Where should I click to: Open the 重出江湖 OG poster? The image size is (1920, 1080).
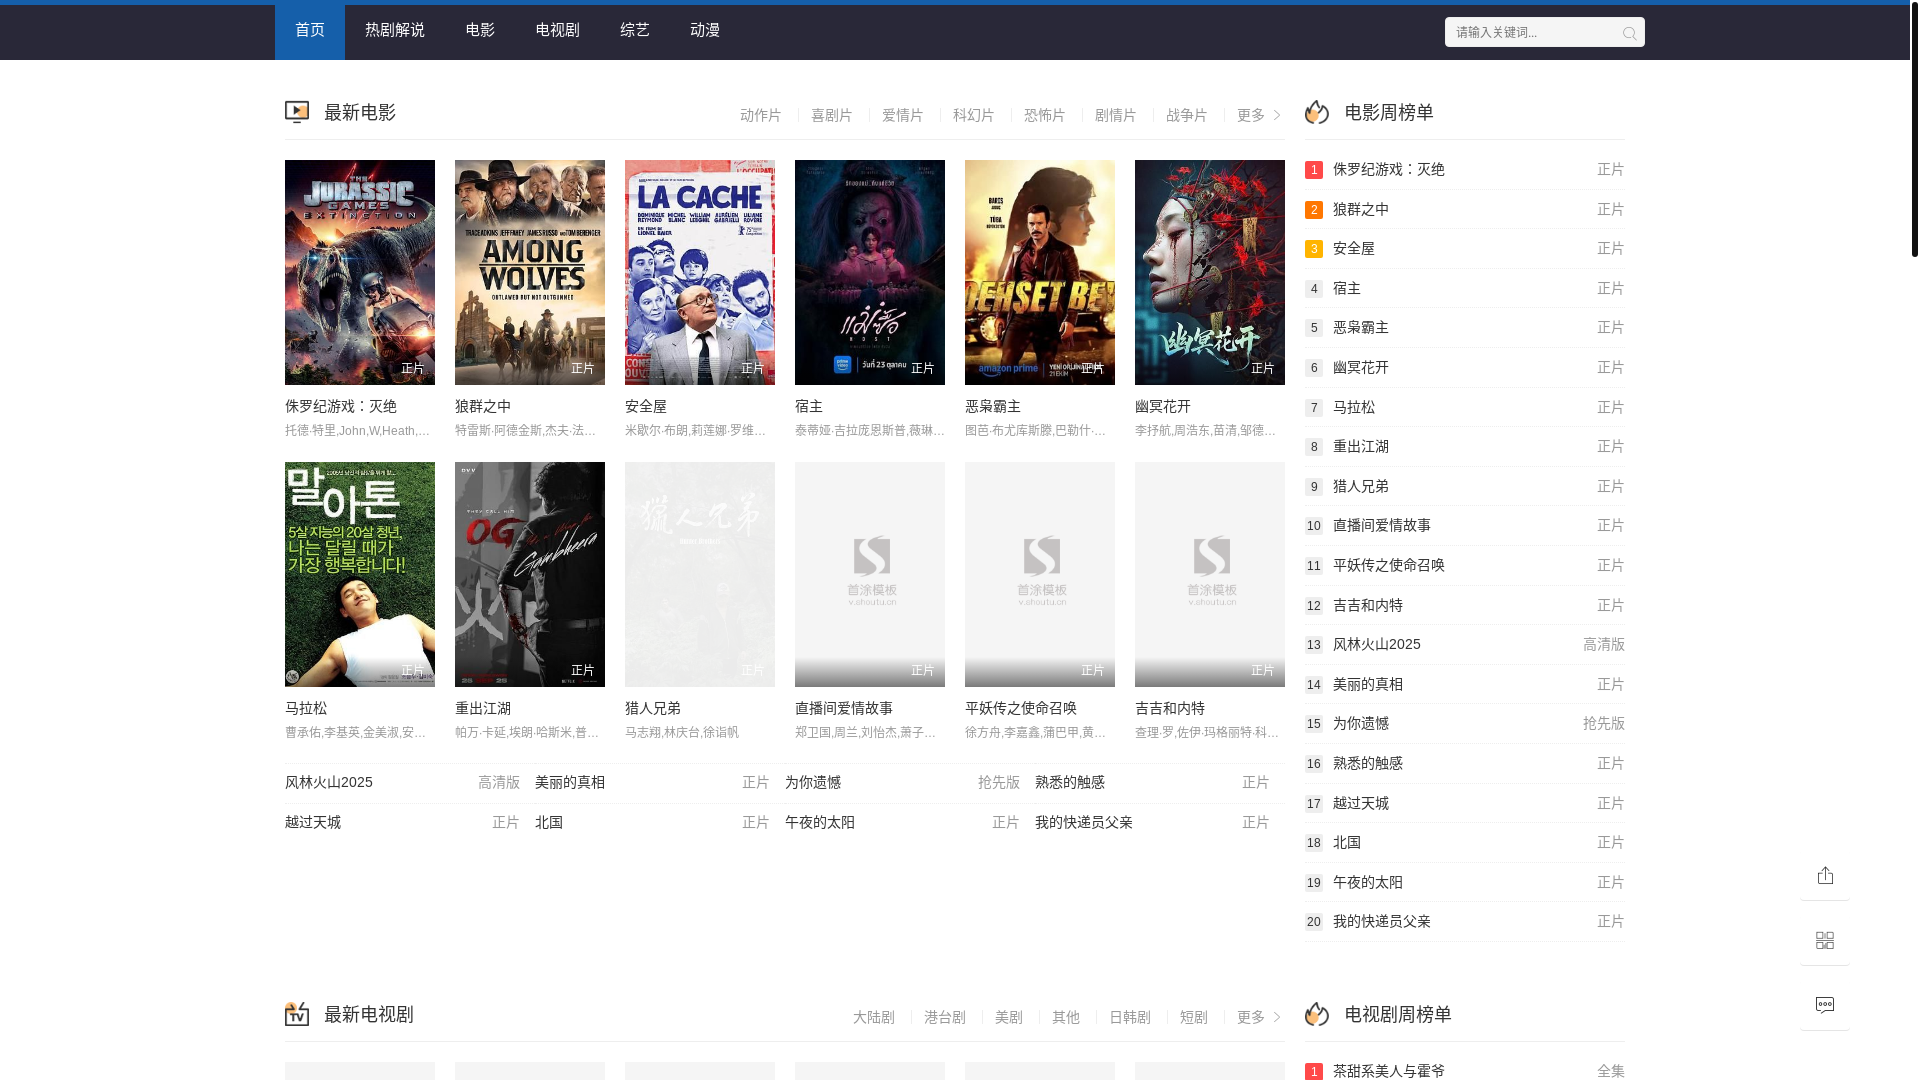(x=530, y=574)
